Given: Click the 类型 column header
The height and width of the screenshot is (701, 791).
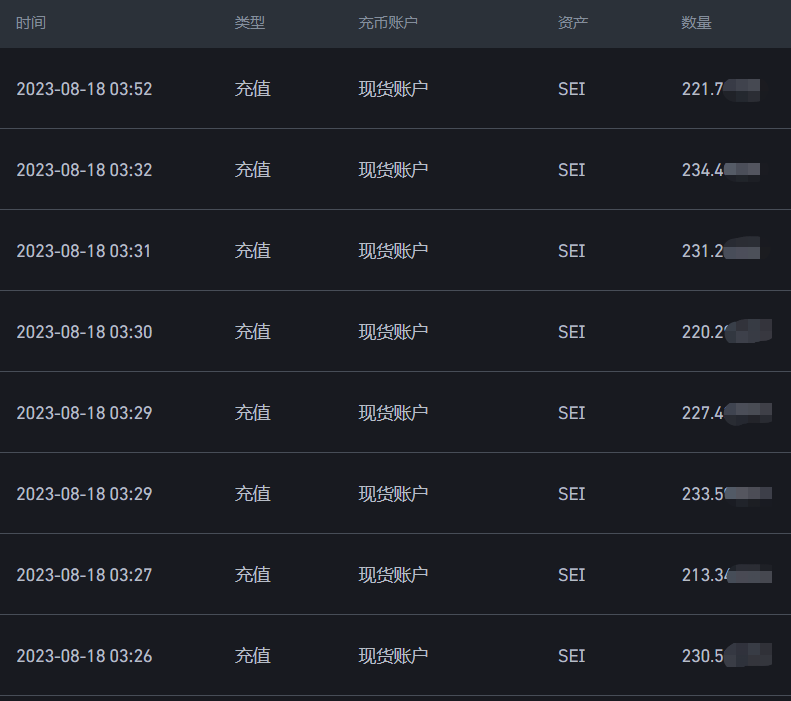Looking at the screenshot, I should 250,23.
